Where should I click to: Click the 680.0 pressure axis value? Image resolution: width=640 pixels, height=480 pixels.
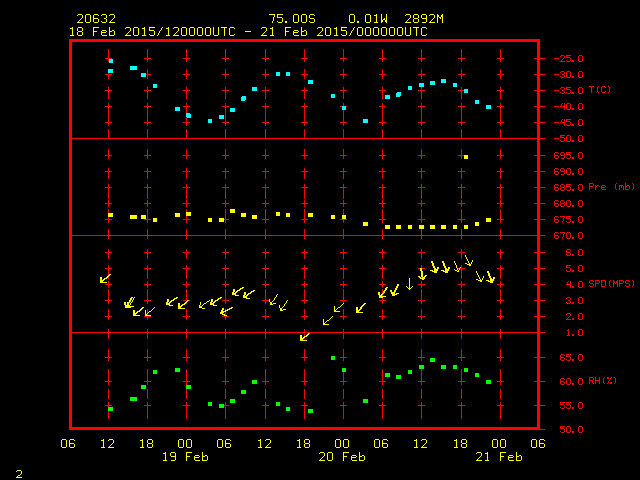tap(569, 204)
